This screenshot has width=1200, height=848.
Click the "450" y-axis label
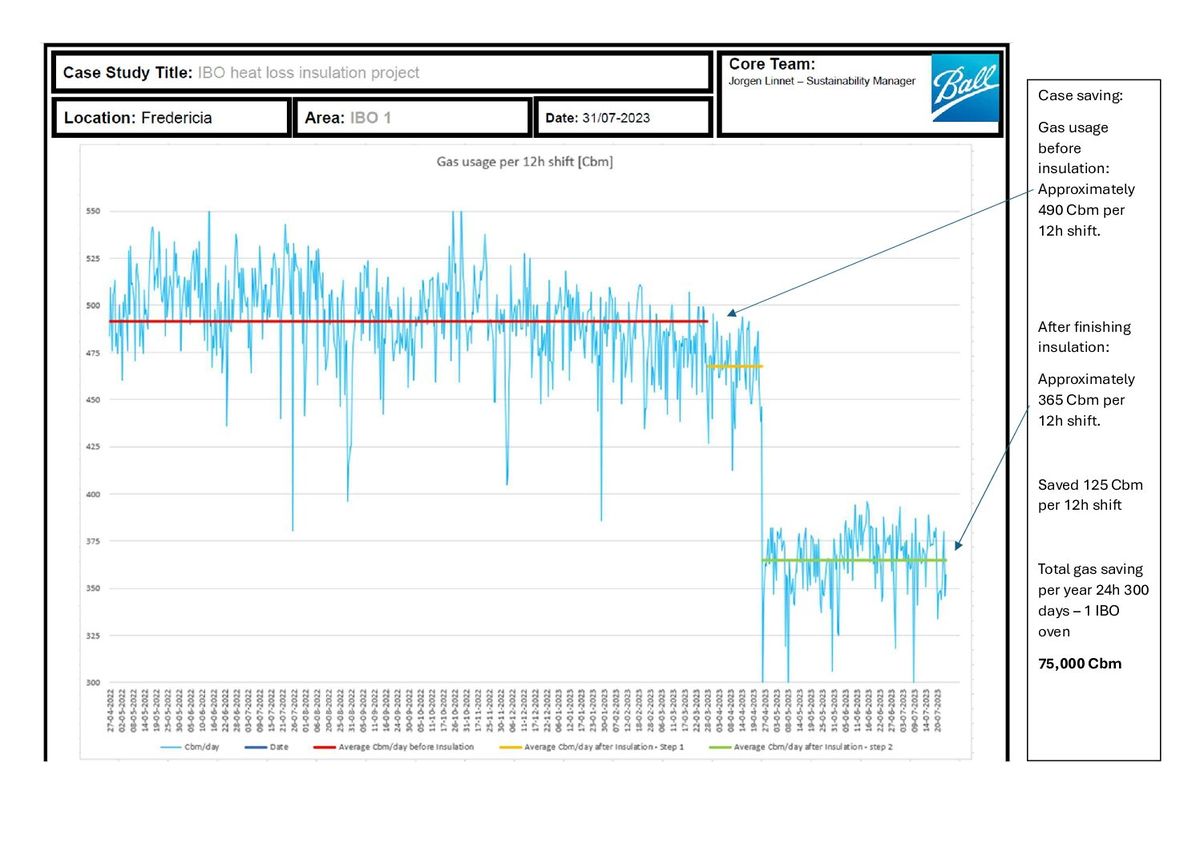(x=91, y=399)
